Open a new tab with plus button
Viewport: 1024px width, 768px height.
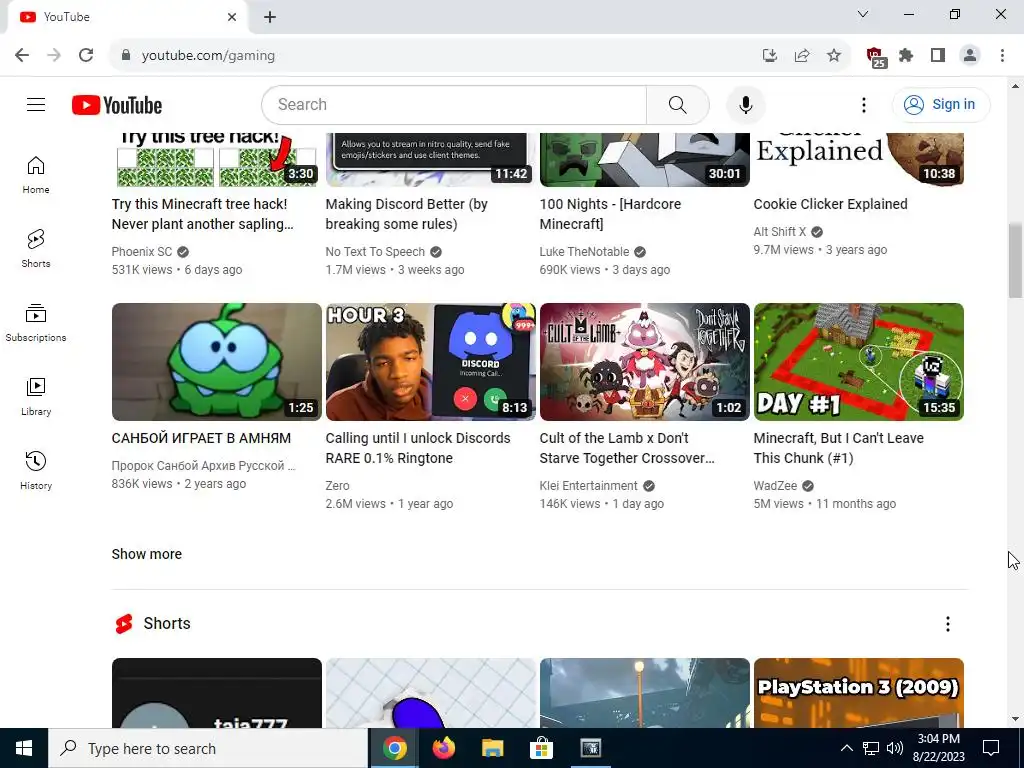point(270,17)
